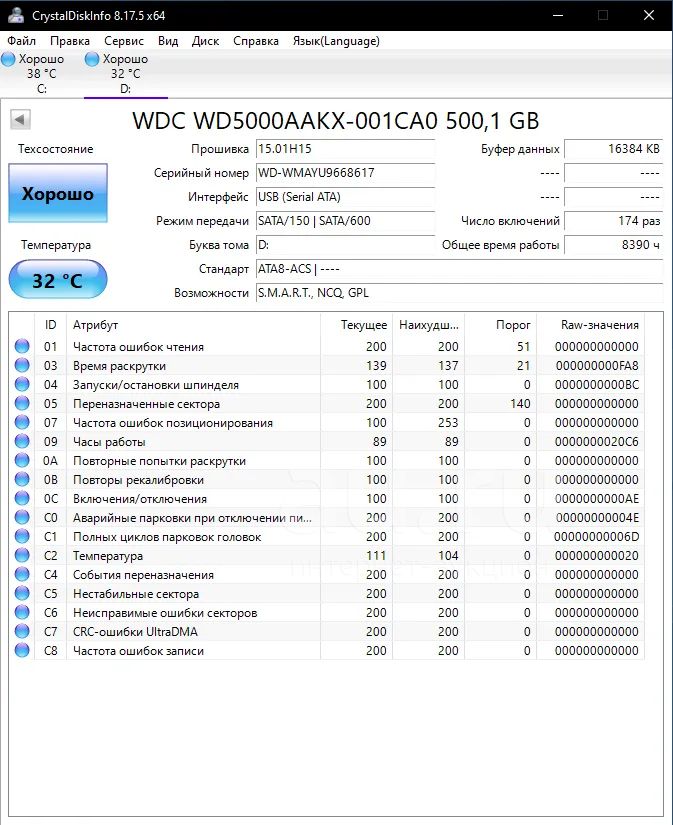Image resolution: width=673 pixels, height=825 pixels.
Task: Close the CrystalDiskInfo window
Action: [649, 15]
